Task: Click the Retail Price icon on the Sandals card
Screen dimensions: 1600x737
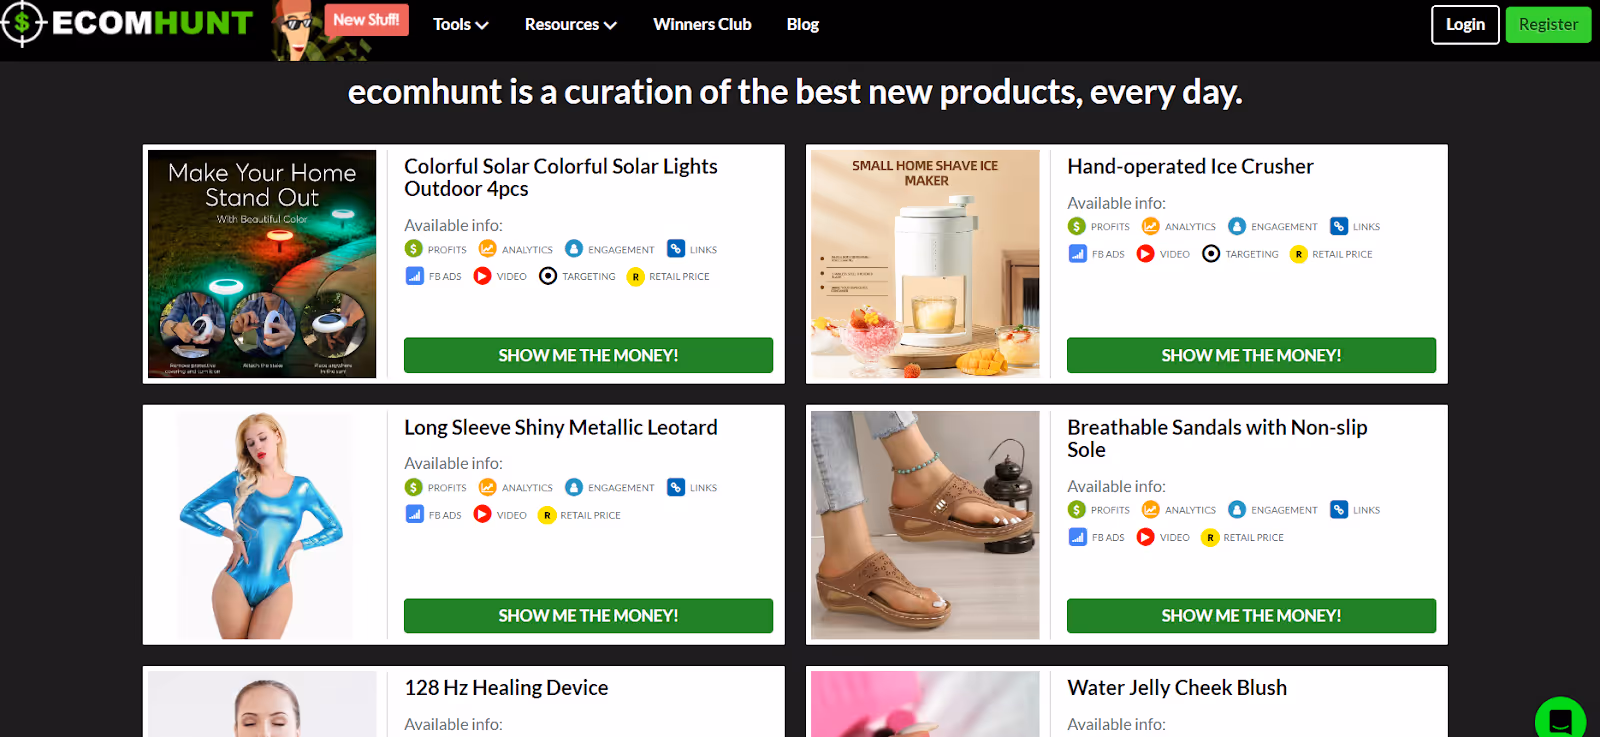Action: tap(1210, 537)
